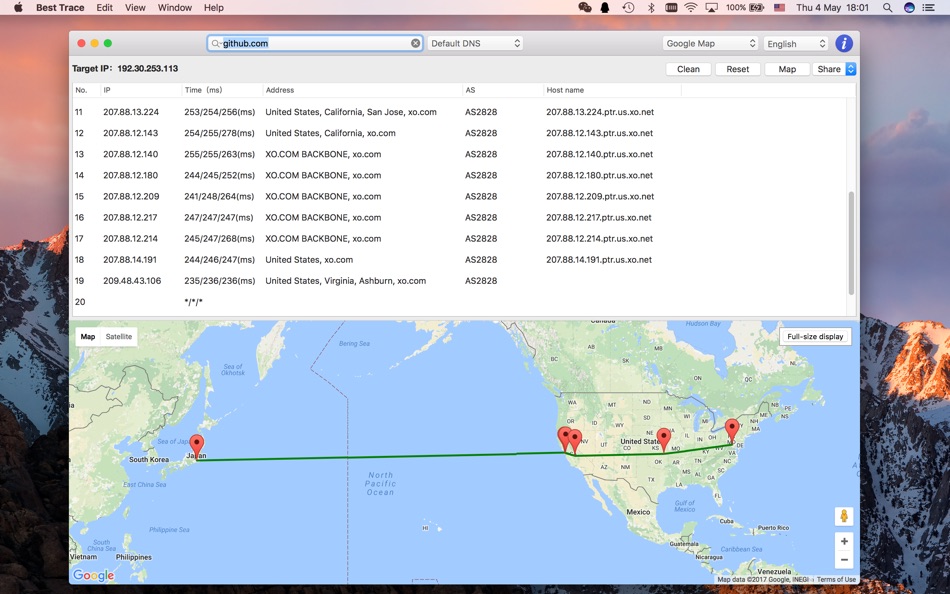Click the trace table vertical scrollbar

pyautogui.click(x=851, y=243)
